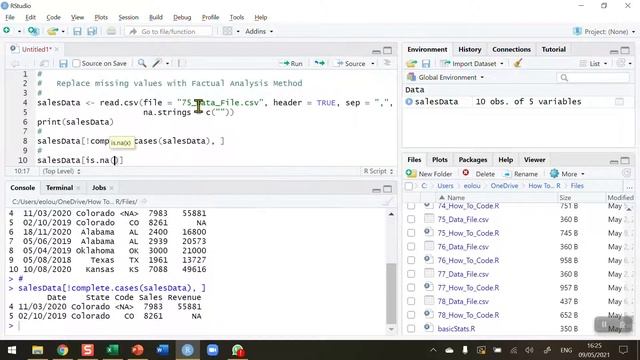Viewport: 640px width, 360px height.
Task: Expand the salesData object blue arrow
Action: (x=409, y=102)
